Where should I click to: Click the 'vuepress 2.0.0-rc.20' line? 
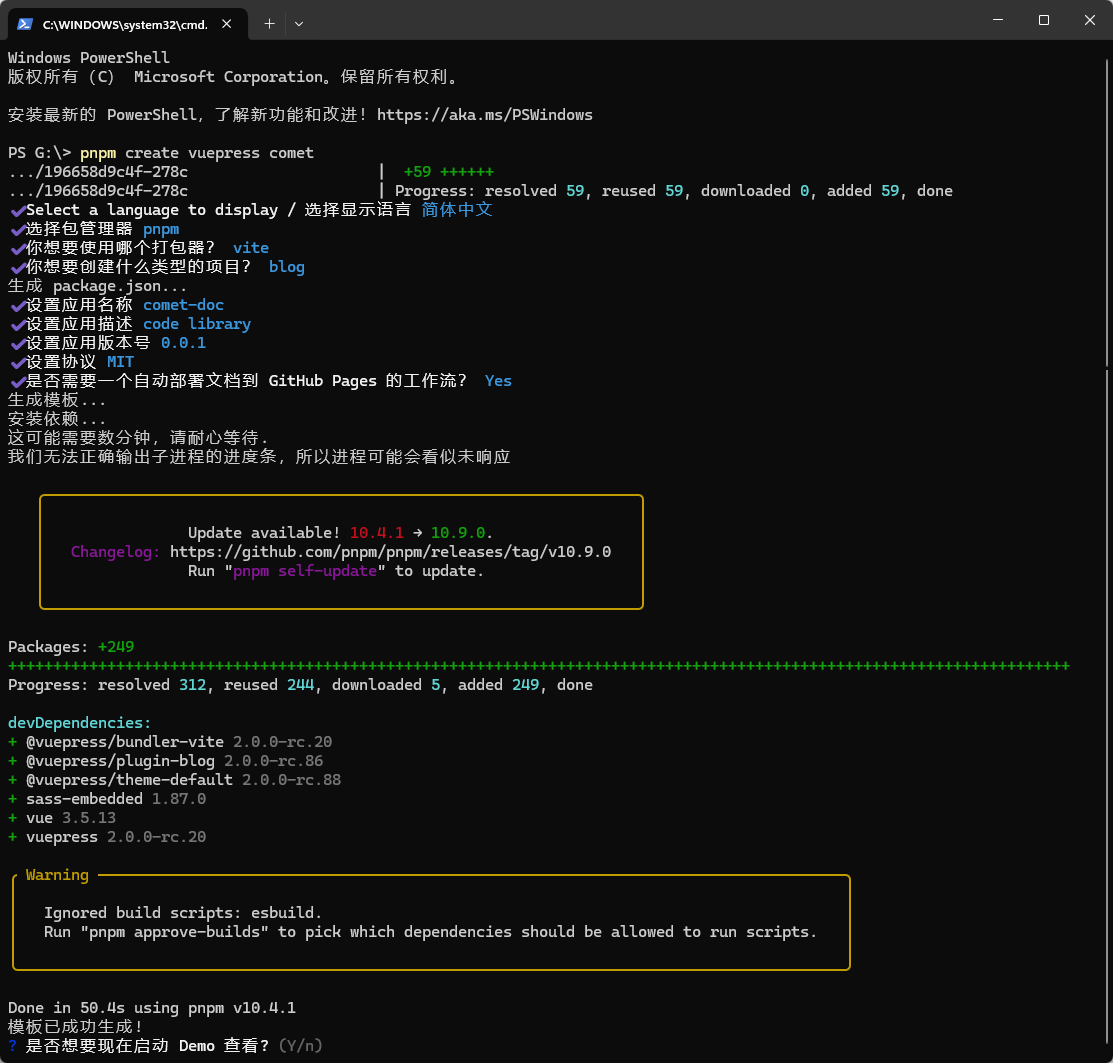(107, 837)
